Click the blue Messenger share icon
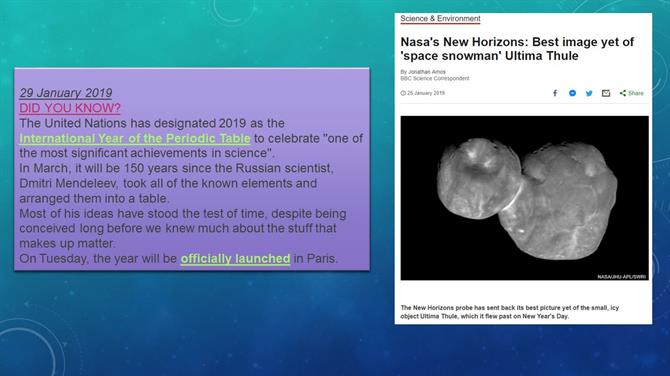This screenshot has height=376, width=670. click(x=572, y=93)
